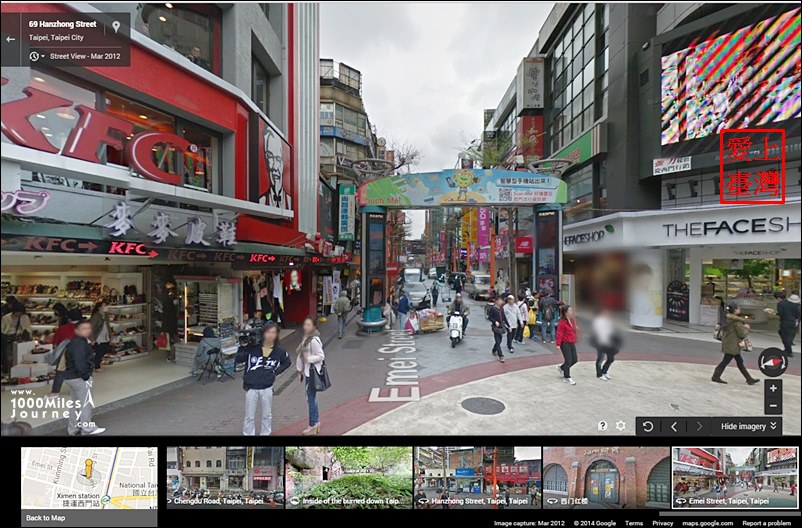This screenshot has height=528, width=802.
Task: Open the Hanzhong Street, Taipei thumbnail
Action: point(477,478)
